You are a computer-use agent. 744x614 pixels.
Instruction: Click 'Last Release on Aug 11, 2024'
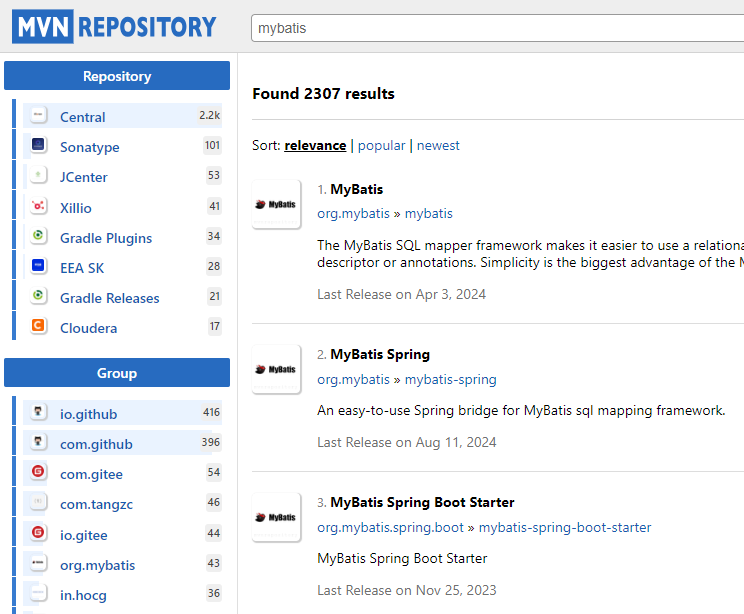pyautogui.click(x=407, y=443)
